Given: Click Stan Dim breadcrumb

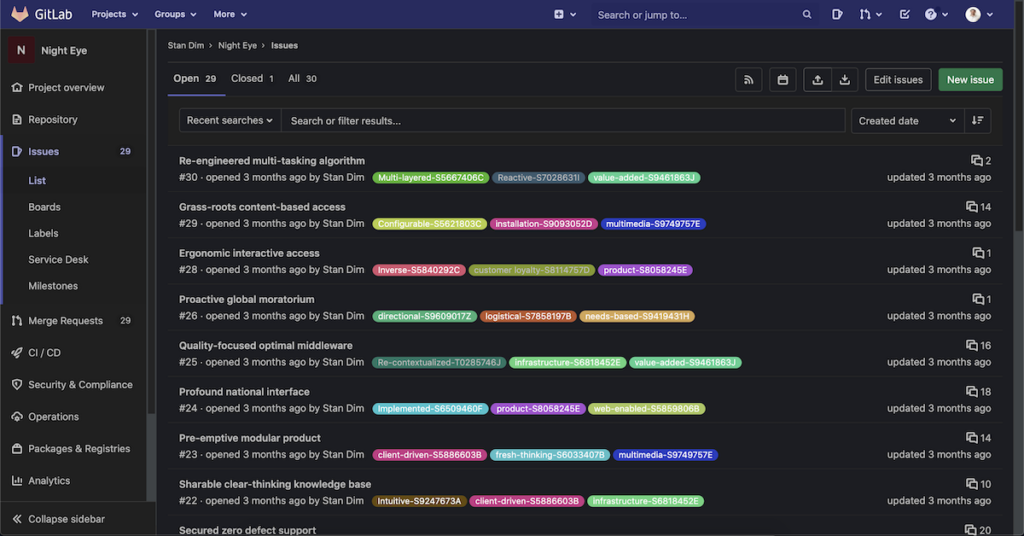Looking at the screenshot, I should point(185,46).
